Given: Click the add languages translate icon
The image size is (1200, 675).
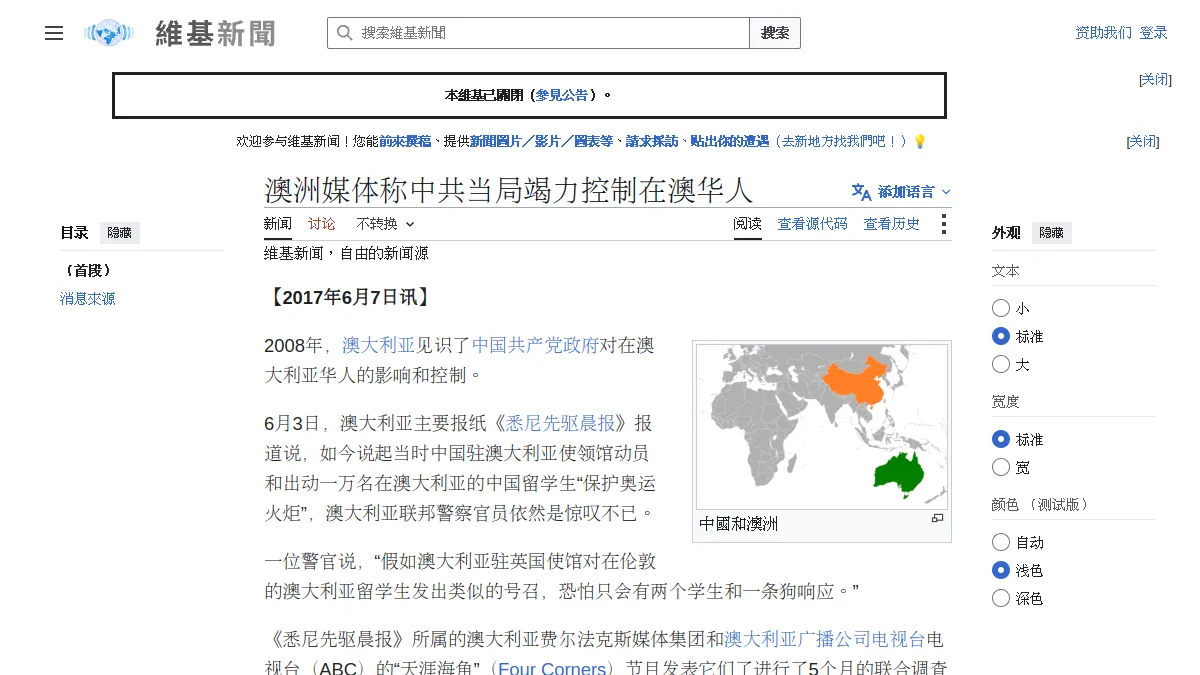Looking at the screenshot, I should (x=861, y=192).
